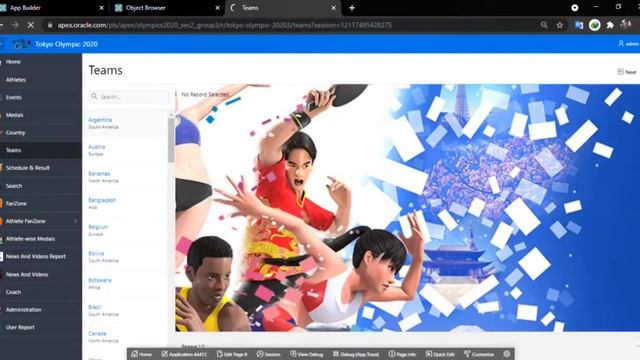Click the teams Search input field

coord(129,97)
